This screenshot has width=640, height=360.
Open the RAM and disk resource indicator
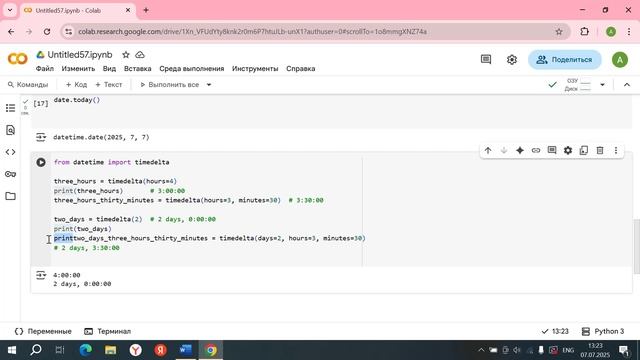click(x=578, y=85)
